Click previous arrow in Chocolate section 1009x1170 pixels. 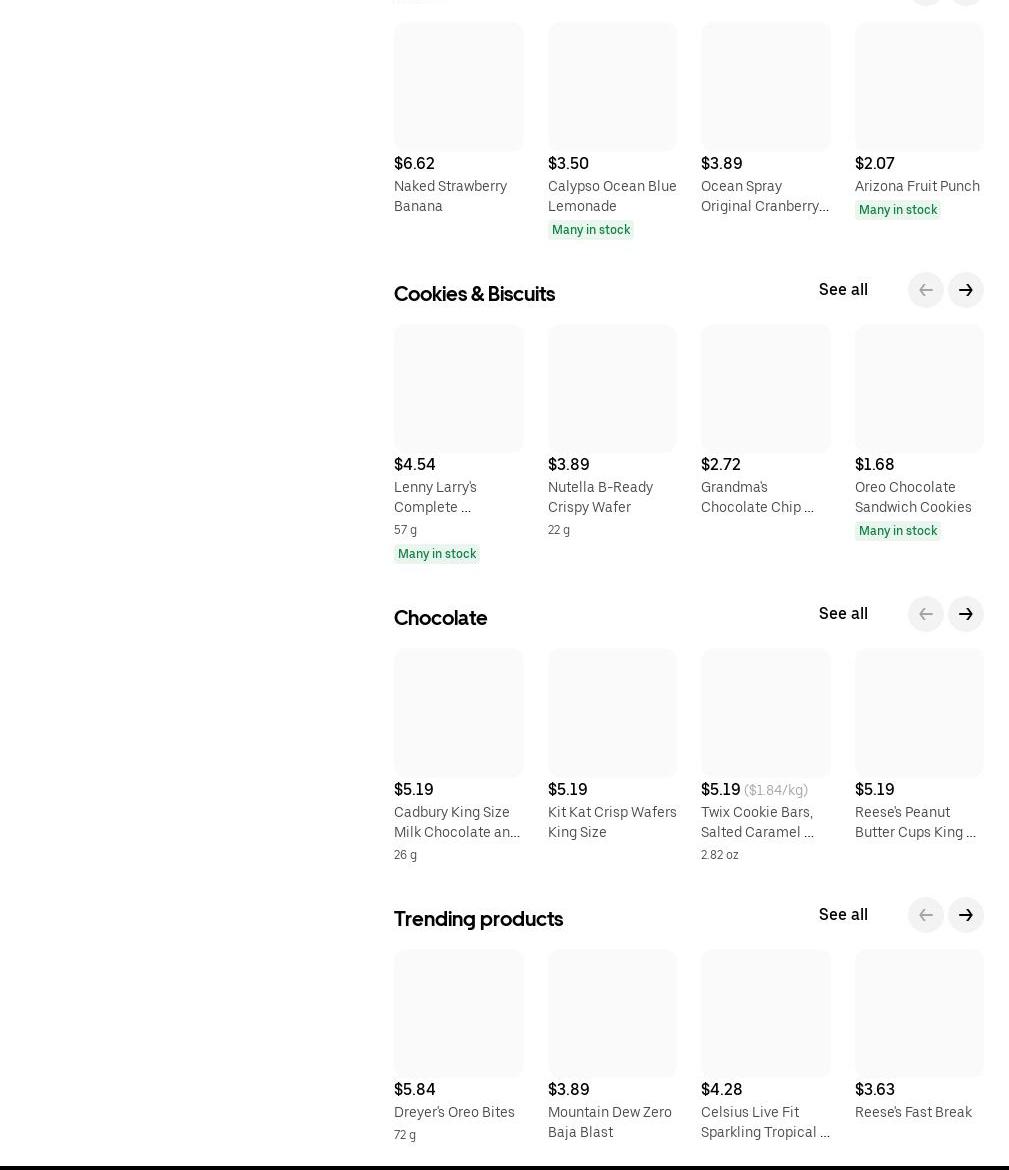pyautogui.click(x=925, y=614)
